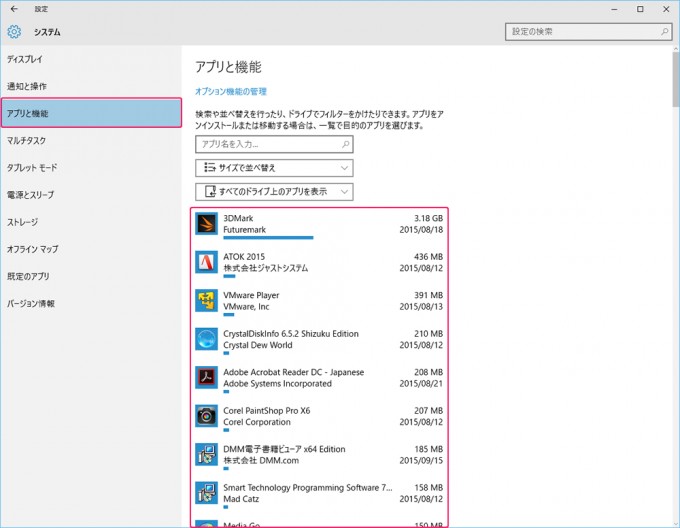The width and height of the screenshot is (680, 528).
Task: Click the vertical scrollbar thumb
Action: 676,81
